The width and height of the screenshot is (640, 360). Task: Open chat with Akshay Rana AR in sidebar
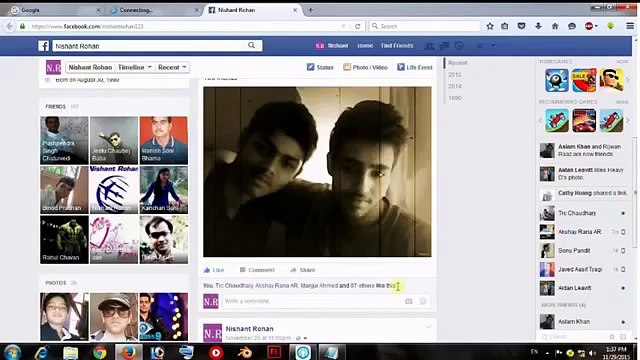point(583,232)
